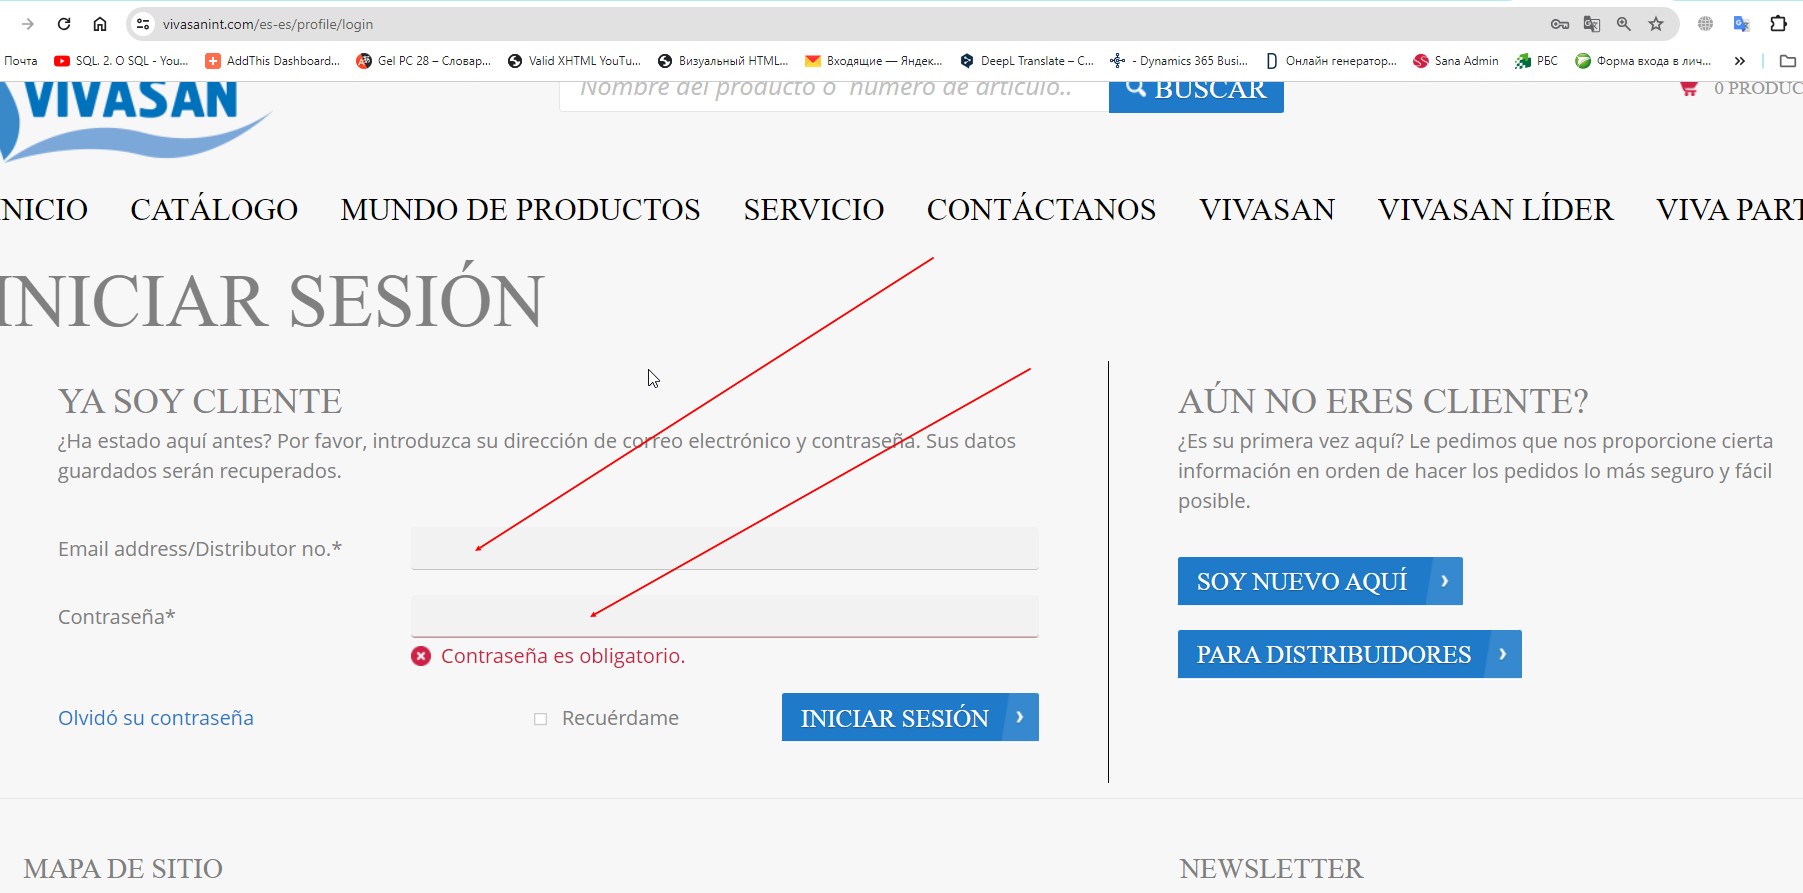The image size is (1803, 893).
Task: Click the PARA DISTRIBUIDORES button
Action: 1349,654
